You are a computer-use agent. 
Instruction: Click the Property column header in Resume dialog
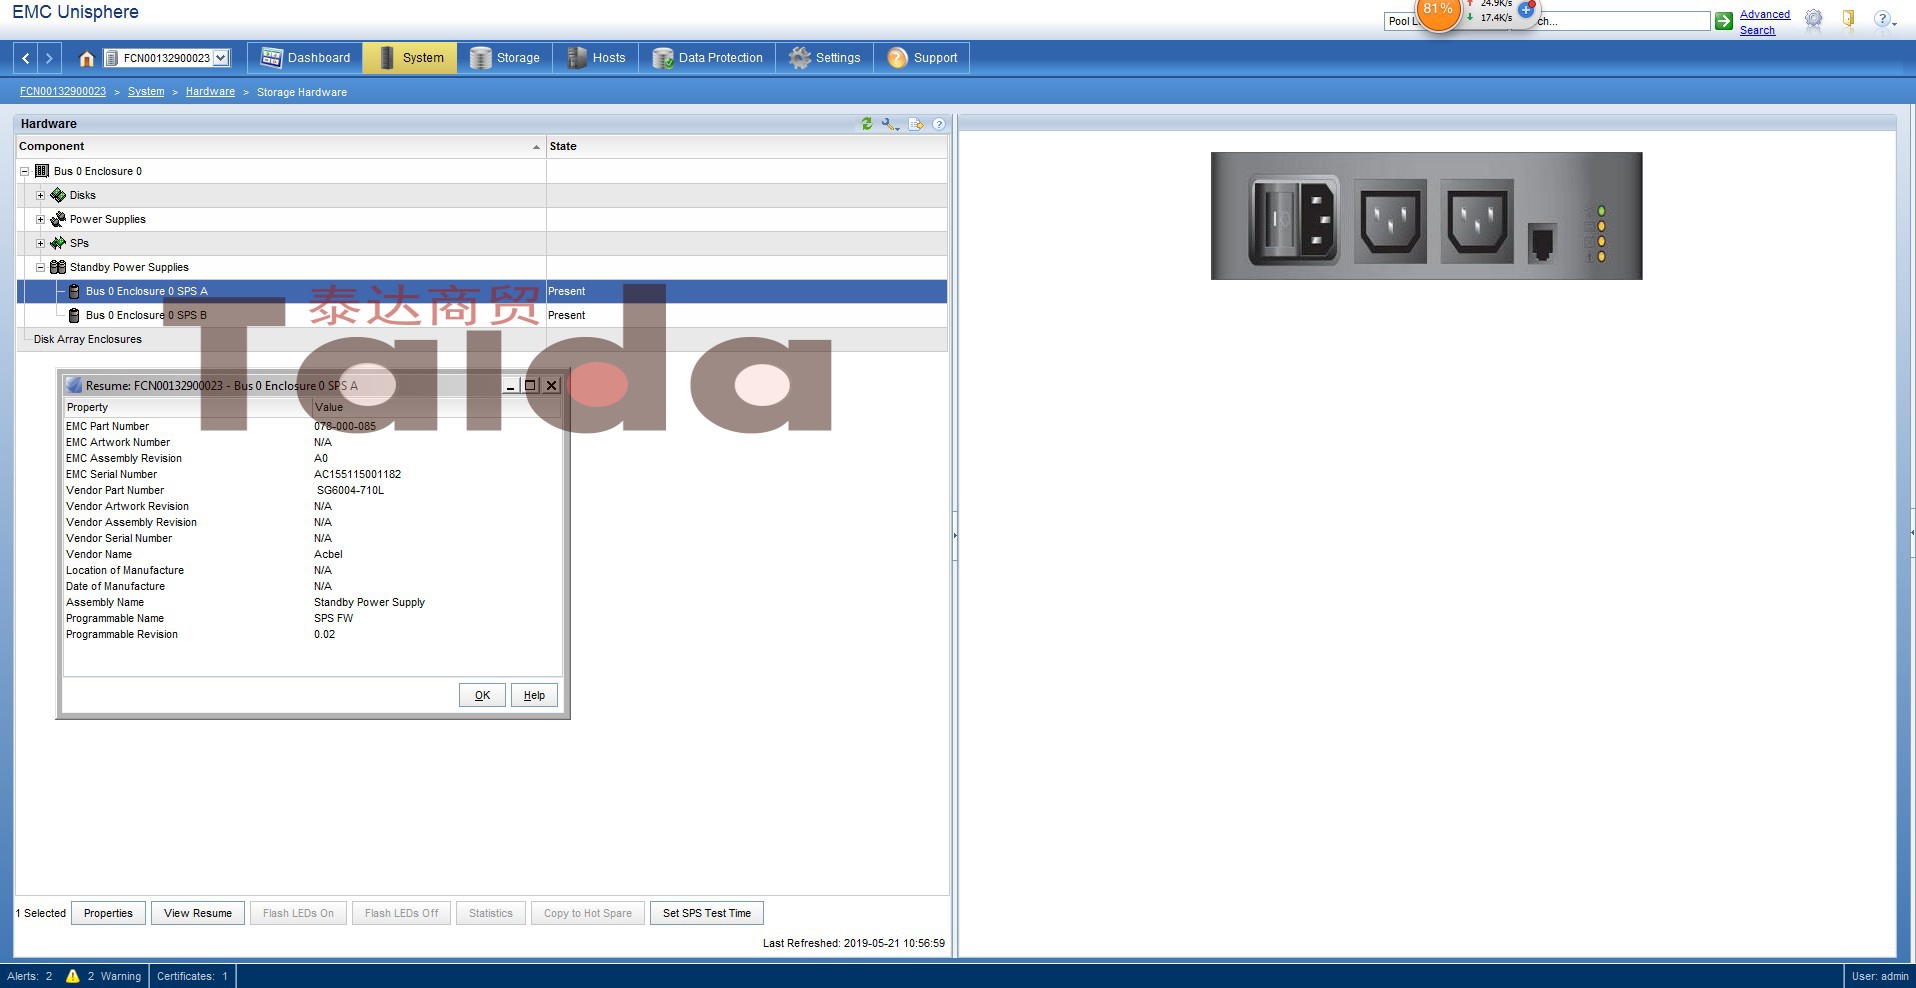(x=187, y=408)
